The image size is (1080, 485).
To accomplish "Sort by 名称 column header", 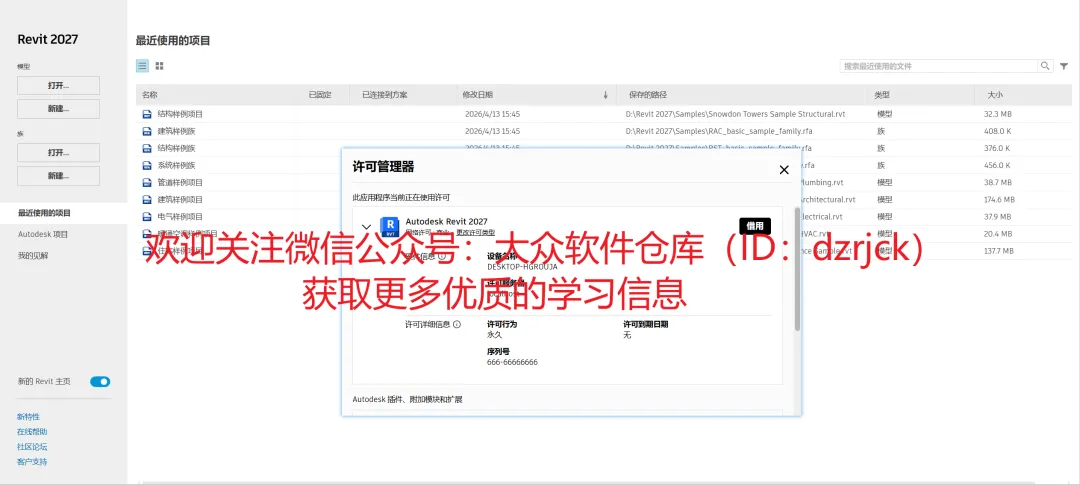I will 149,95.
